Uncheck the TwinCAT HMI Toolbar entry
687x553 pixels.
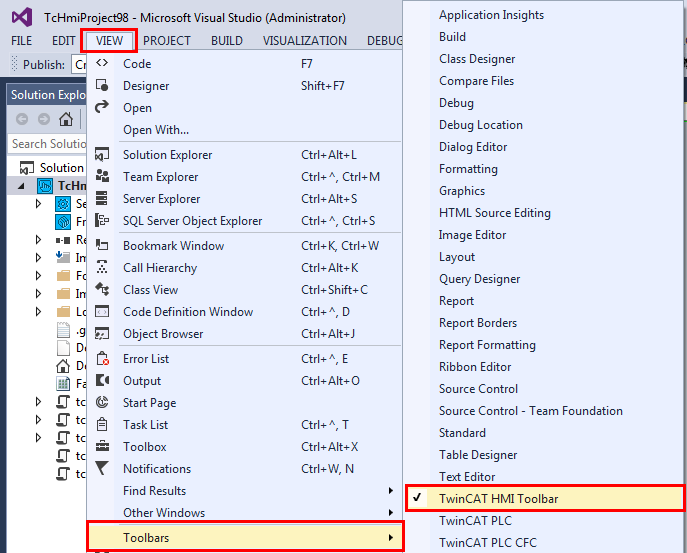545,498
